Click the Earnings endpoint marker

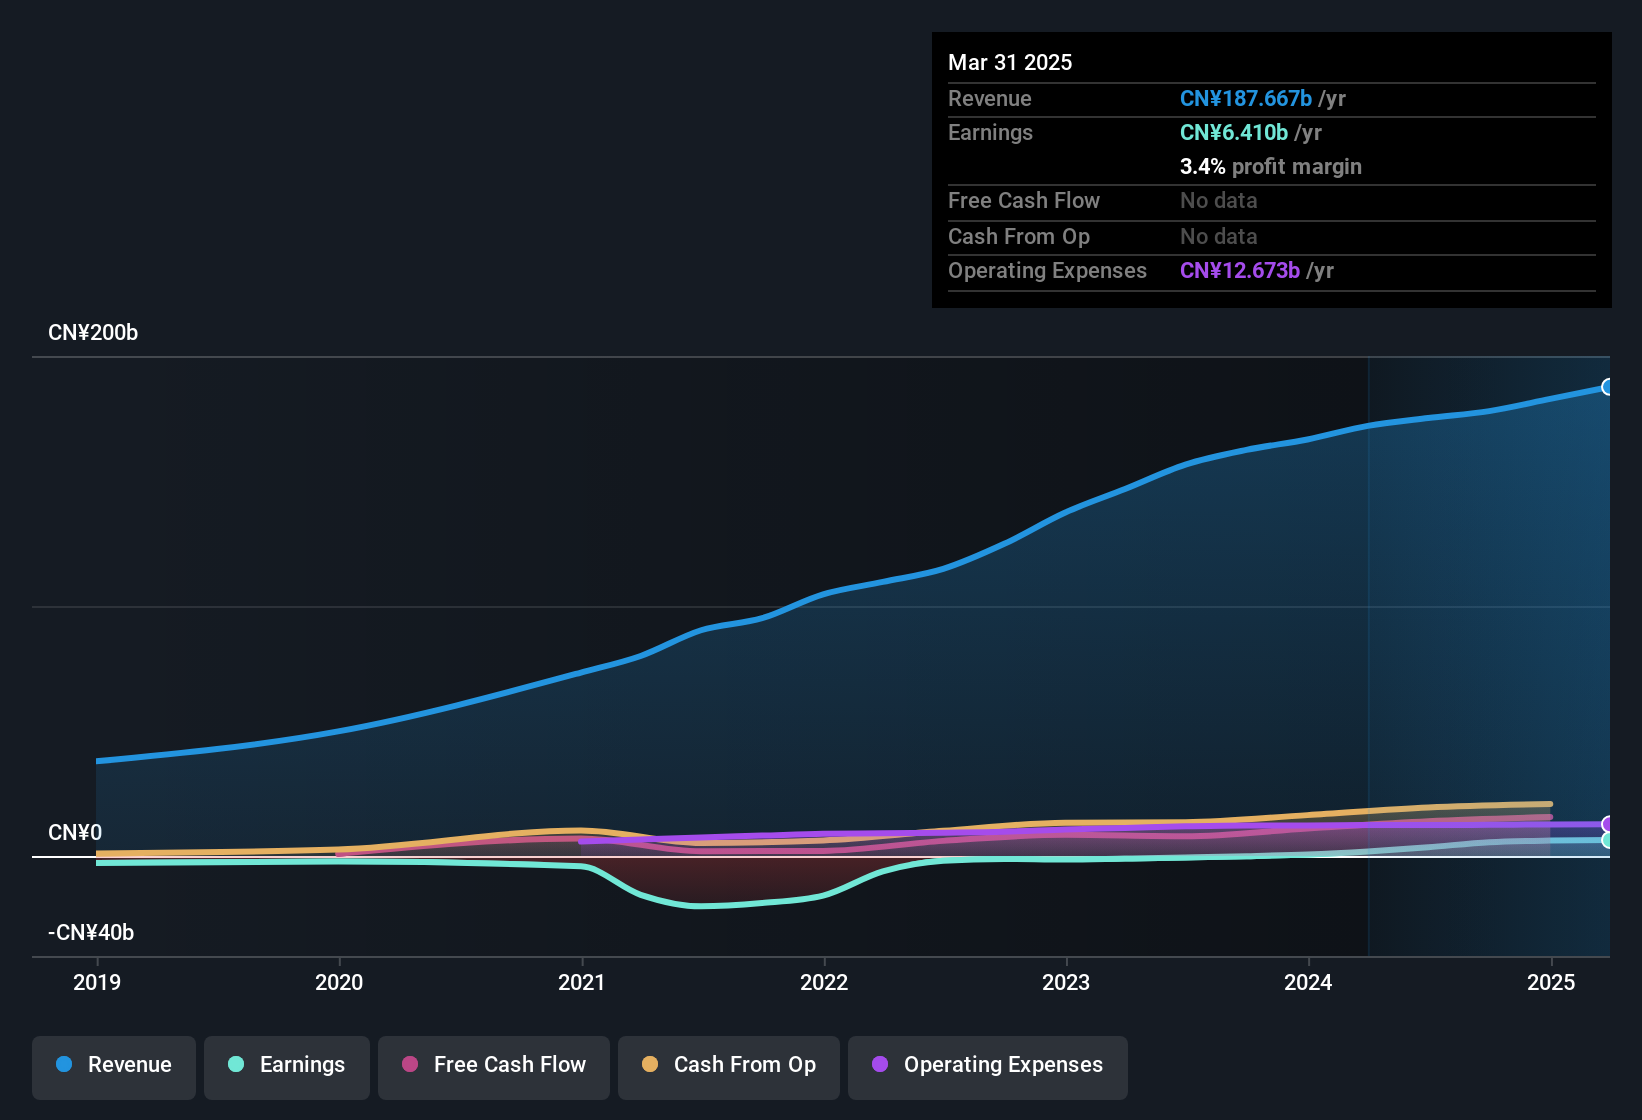[1608, 841]
